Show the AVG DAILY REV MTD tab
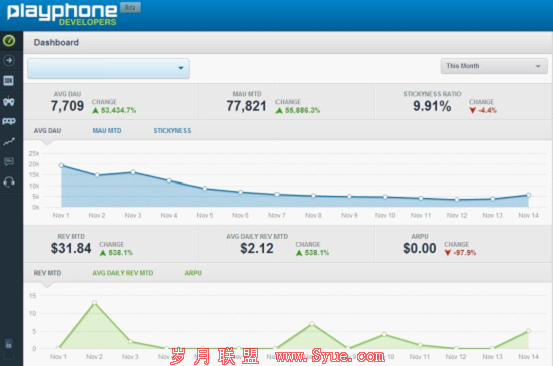The height and width of the screenshot is (366, 553). coord(123,273)
